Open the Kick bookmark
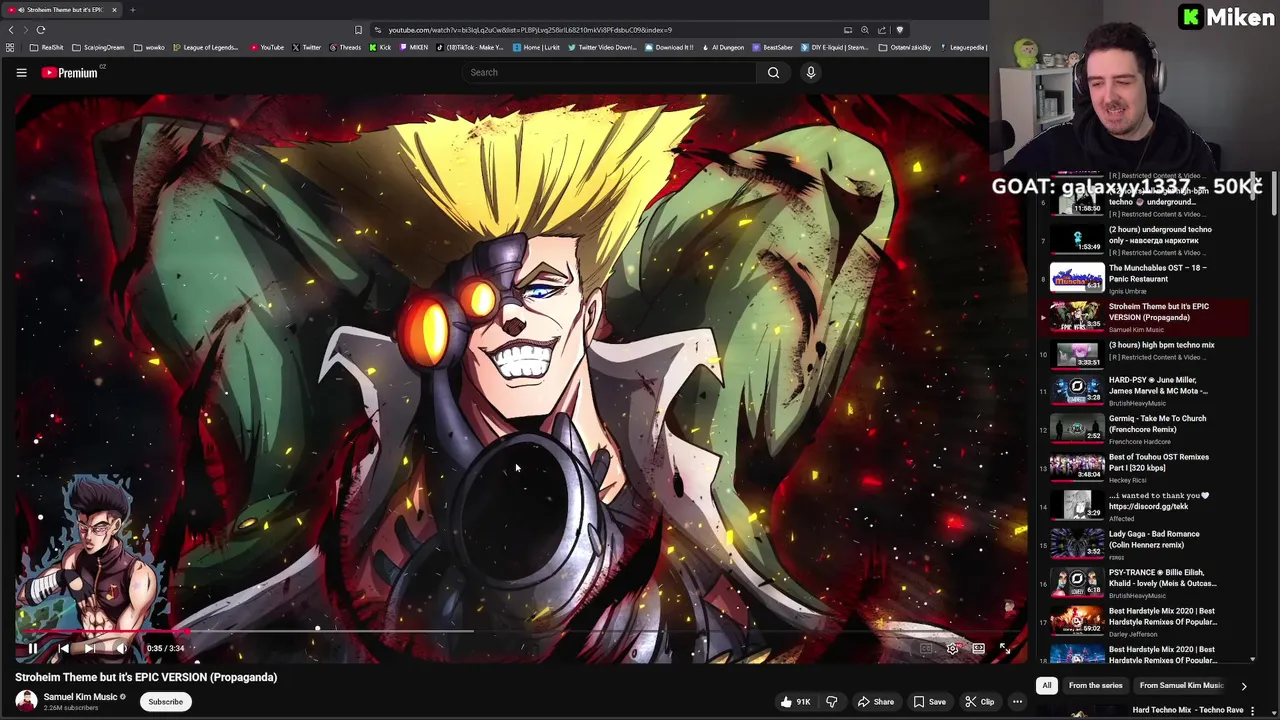This screenshot has width=1280, height=720. 380,47
